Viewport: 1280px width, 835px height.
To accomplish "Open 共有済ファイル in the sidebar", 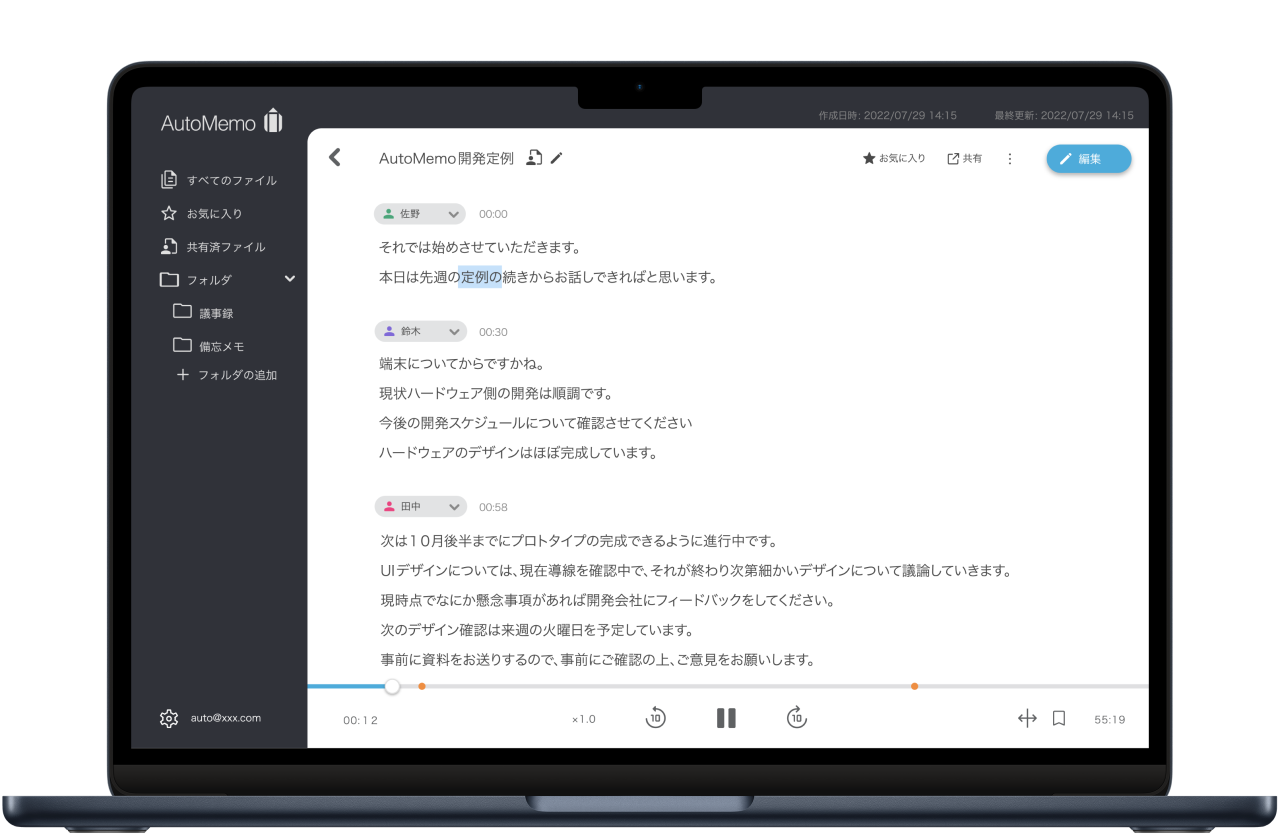I will (213, 247).
